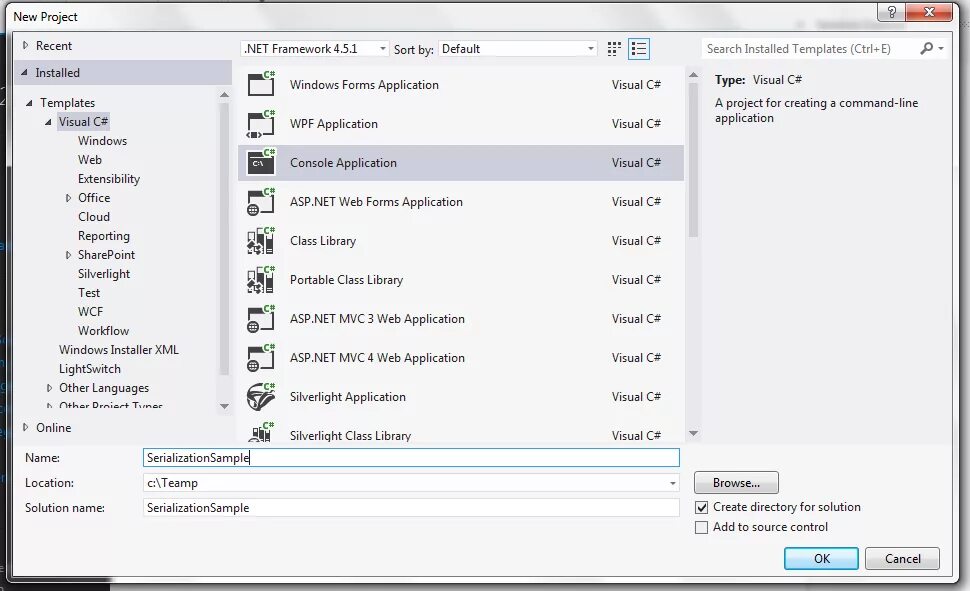Select WPF Application template name
Image resolution: width=970 pixels, height=591 pixels.
point(334,124)
